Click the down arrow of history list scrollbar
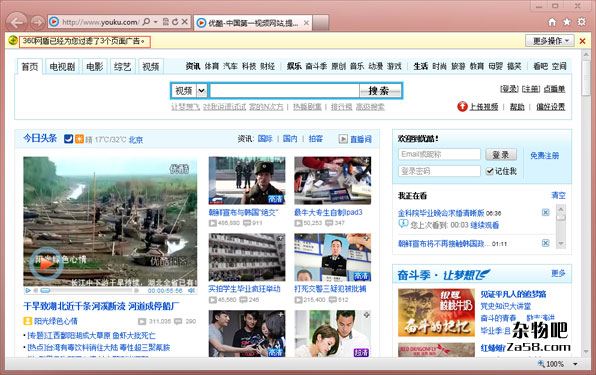The height and width of the screenshot is (375, 596). point(560,243)
